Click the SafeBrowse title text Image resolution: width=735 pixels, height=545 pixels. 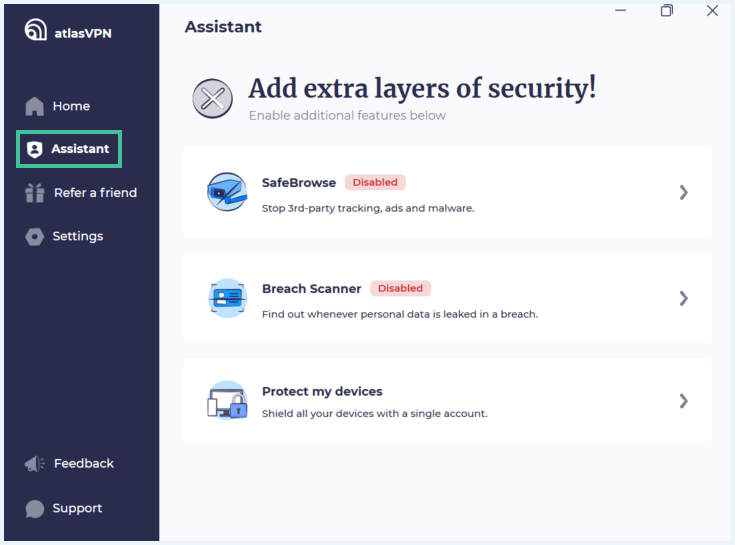(299, 183)
